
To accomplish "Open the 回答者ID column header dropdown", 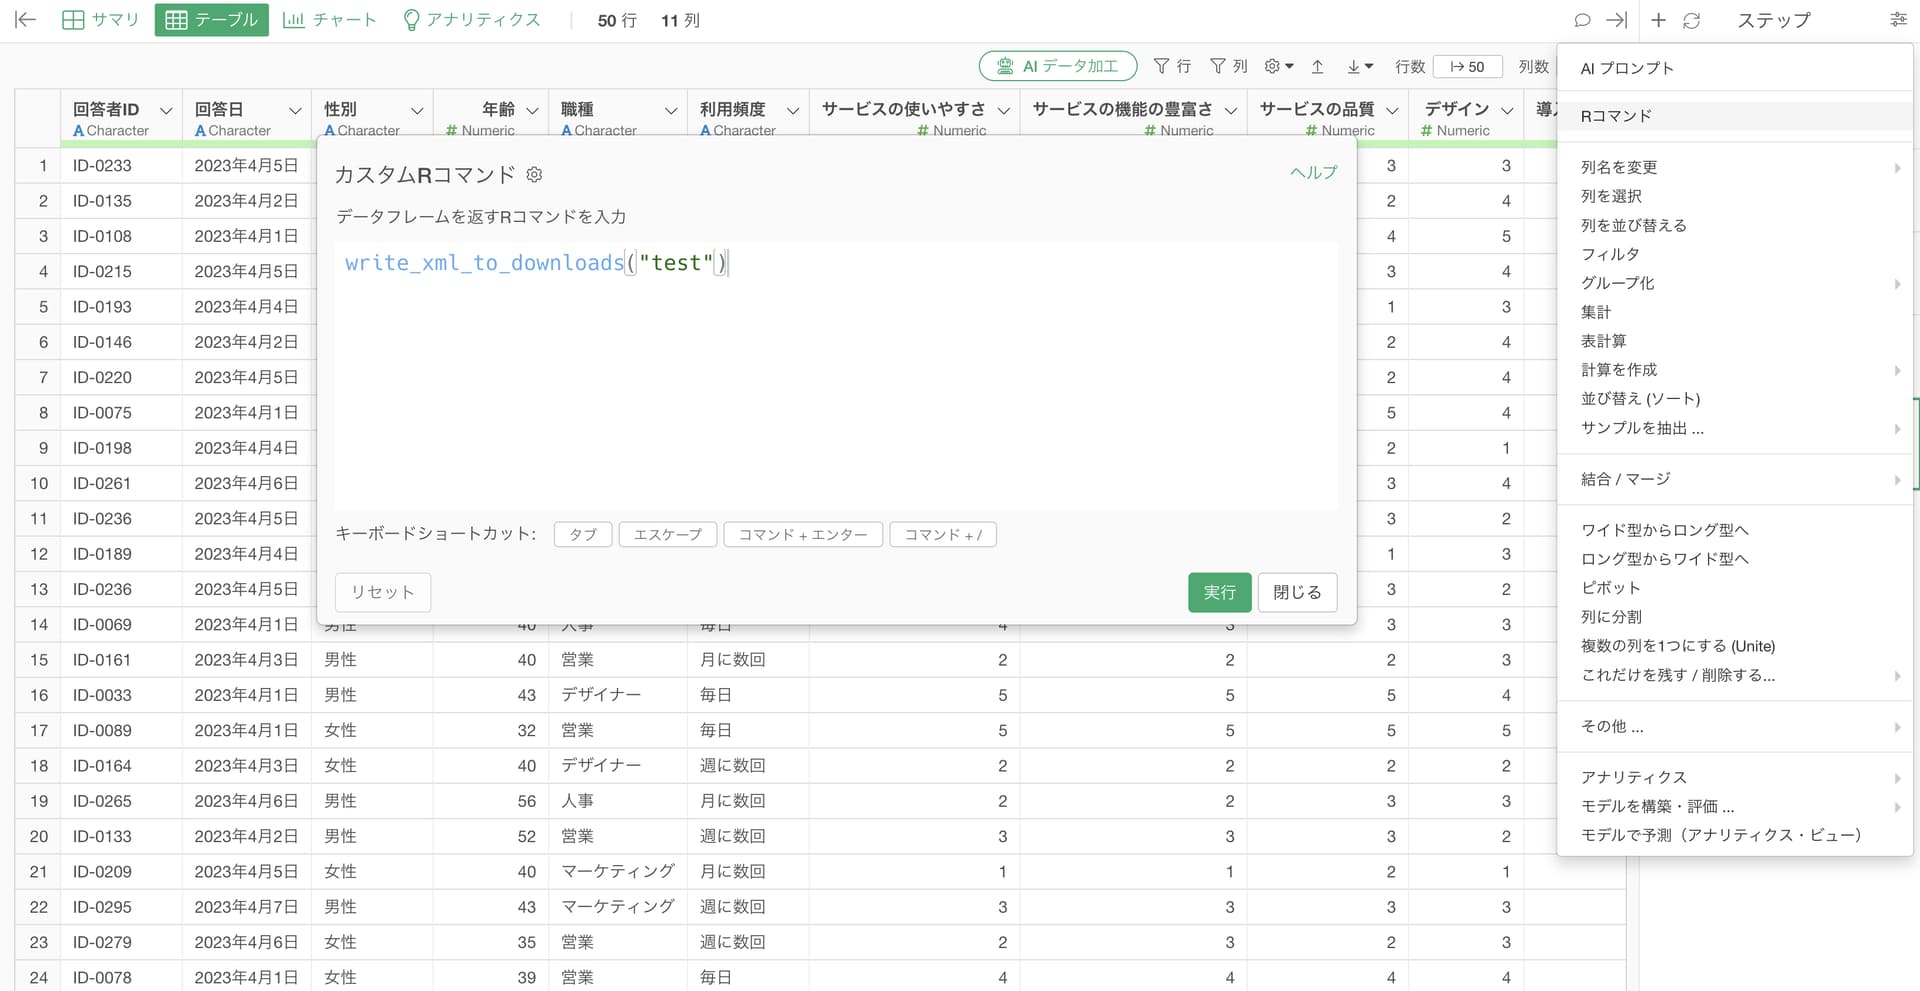I will tap(166, 110).
